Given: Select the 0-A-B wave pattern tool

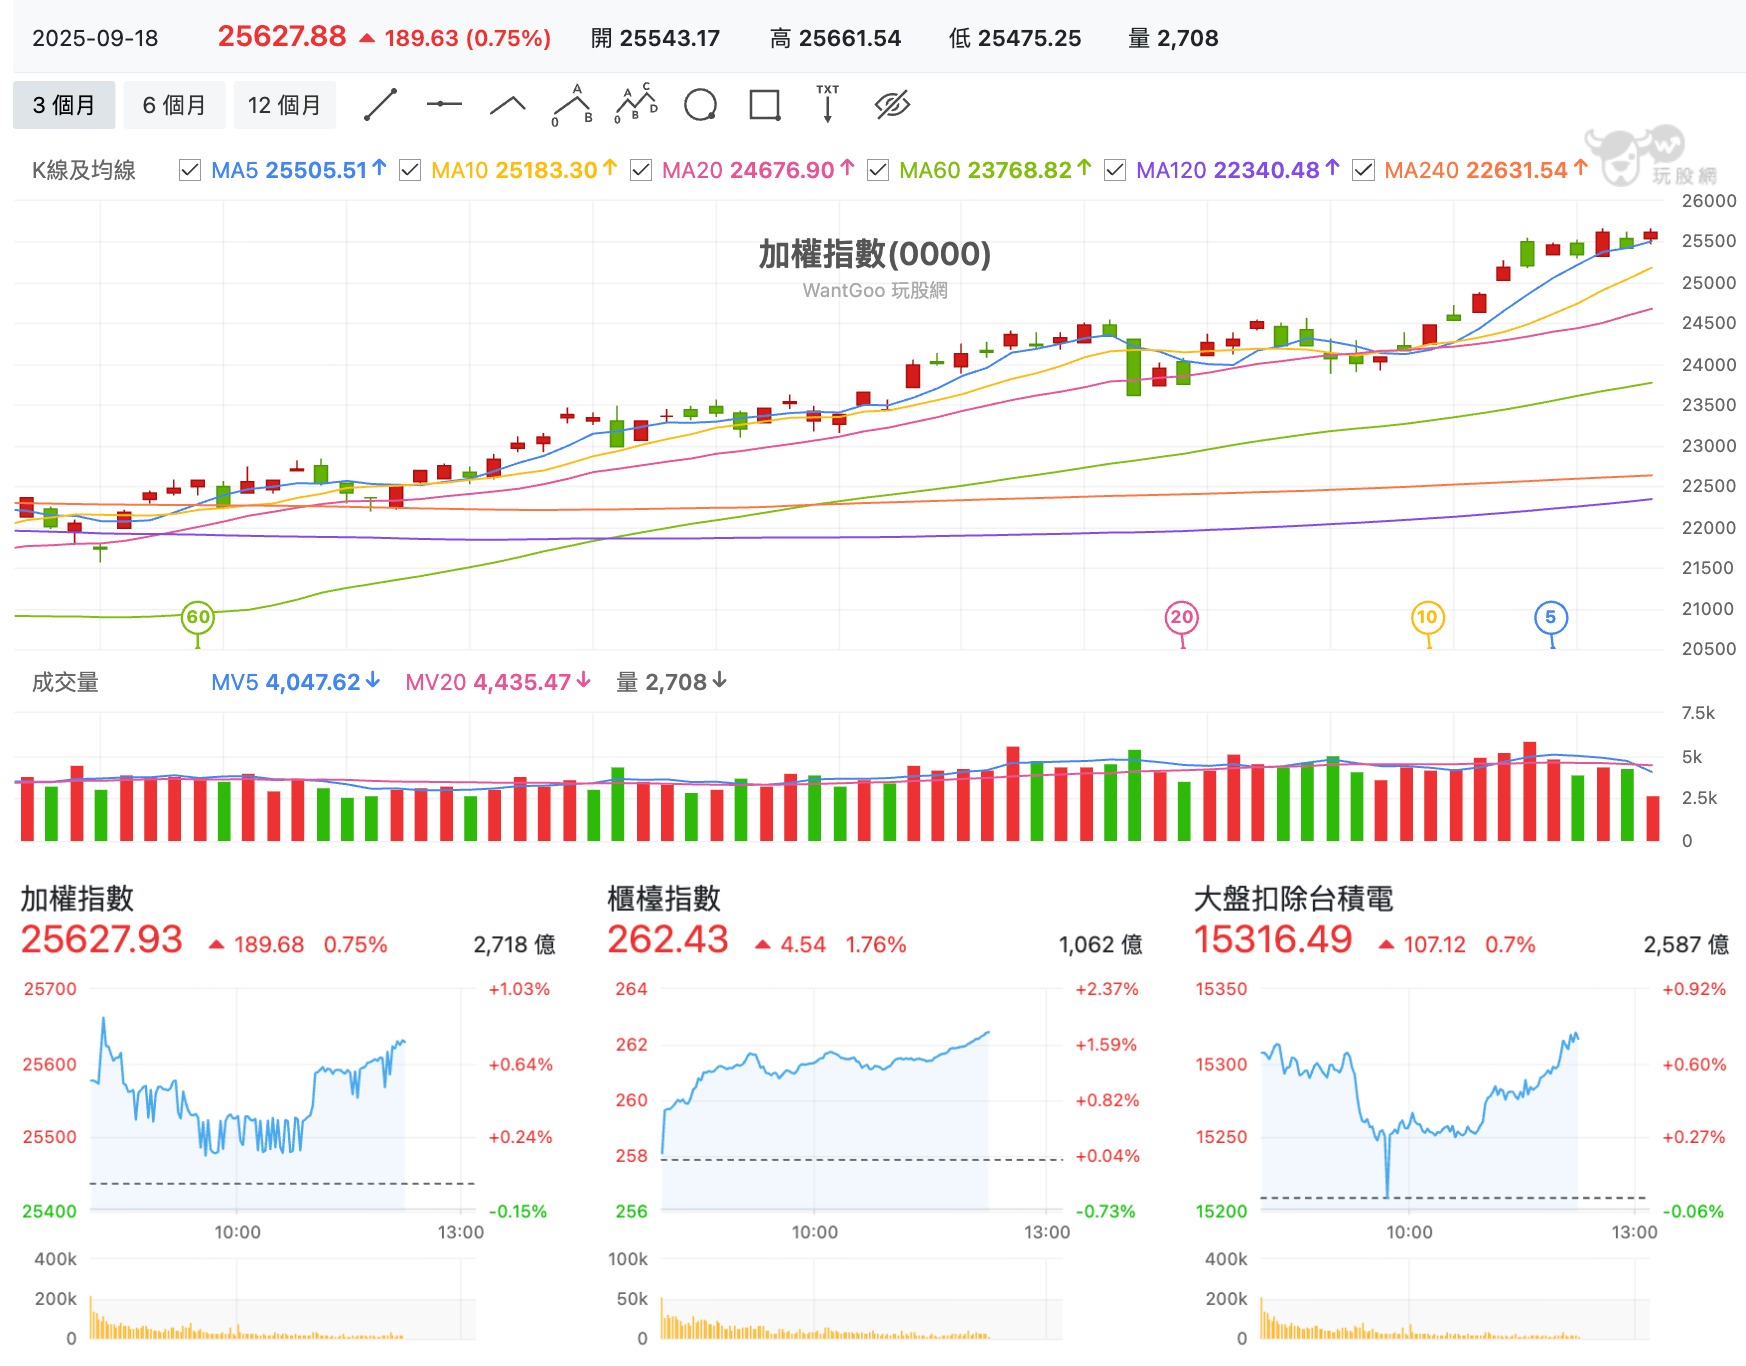Looking at the screenshot, I should [572, 105].
